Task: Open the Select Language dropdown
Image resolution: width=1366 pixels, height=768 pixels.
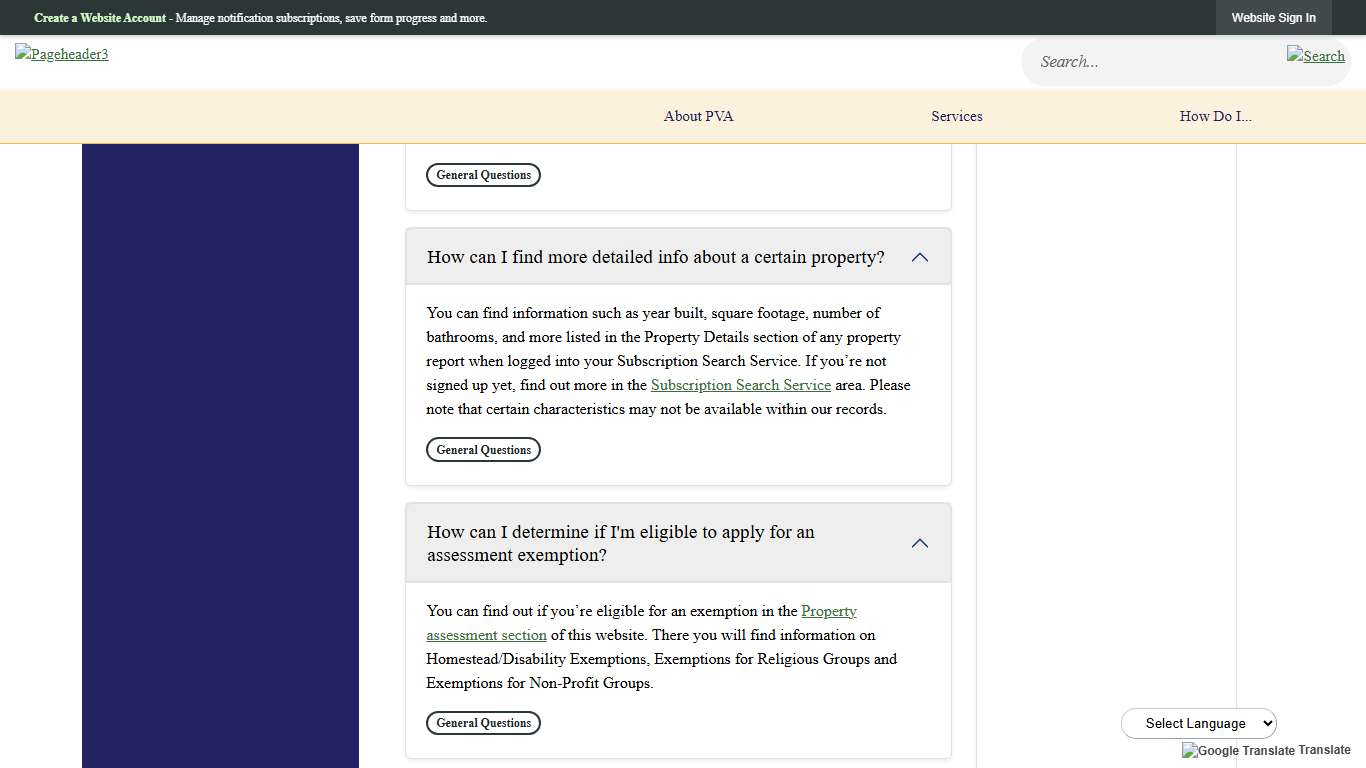Action: 1198,723
